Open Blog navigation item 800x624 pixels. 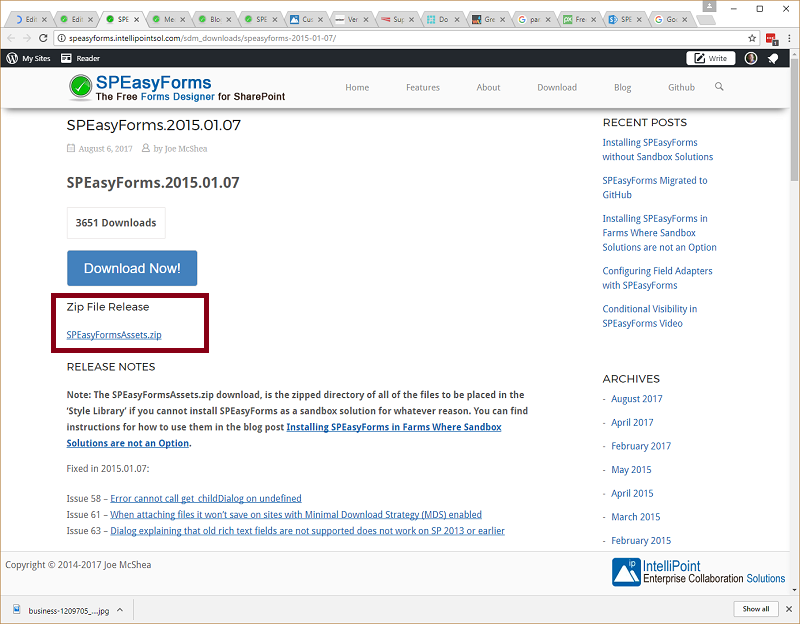coord(622,87)
